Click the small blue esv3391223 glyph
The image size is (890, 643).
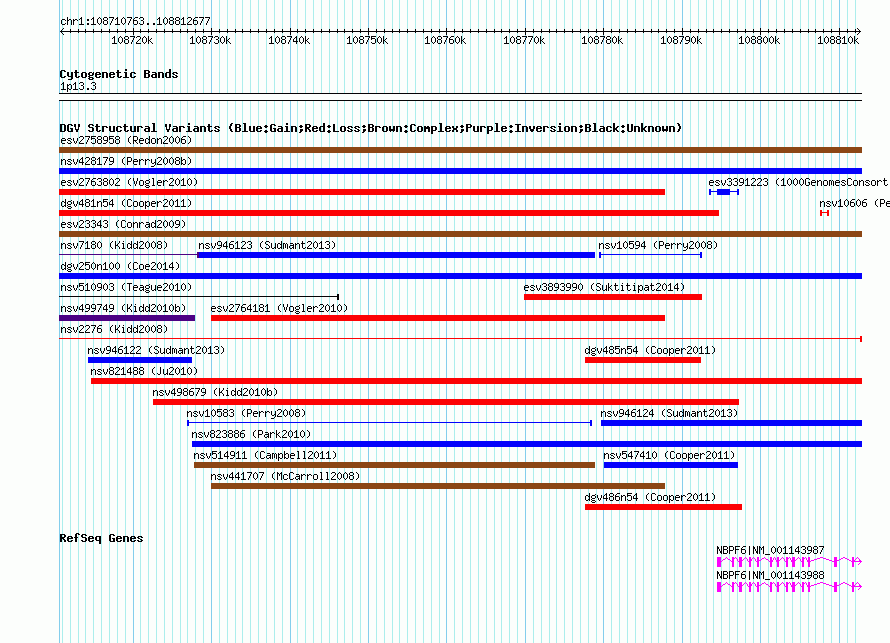724,192
